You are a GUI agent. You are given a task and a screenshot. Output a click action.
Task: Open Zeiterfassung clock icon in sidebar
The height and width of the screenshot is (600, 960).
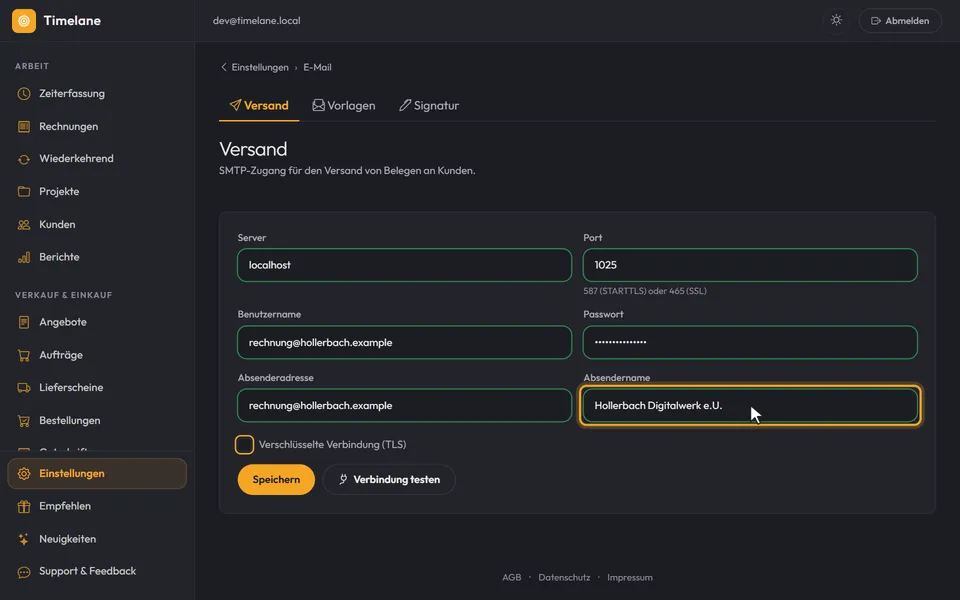coord(24,94)
